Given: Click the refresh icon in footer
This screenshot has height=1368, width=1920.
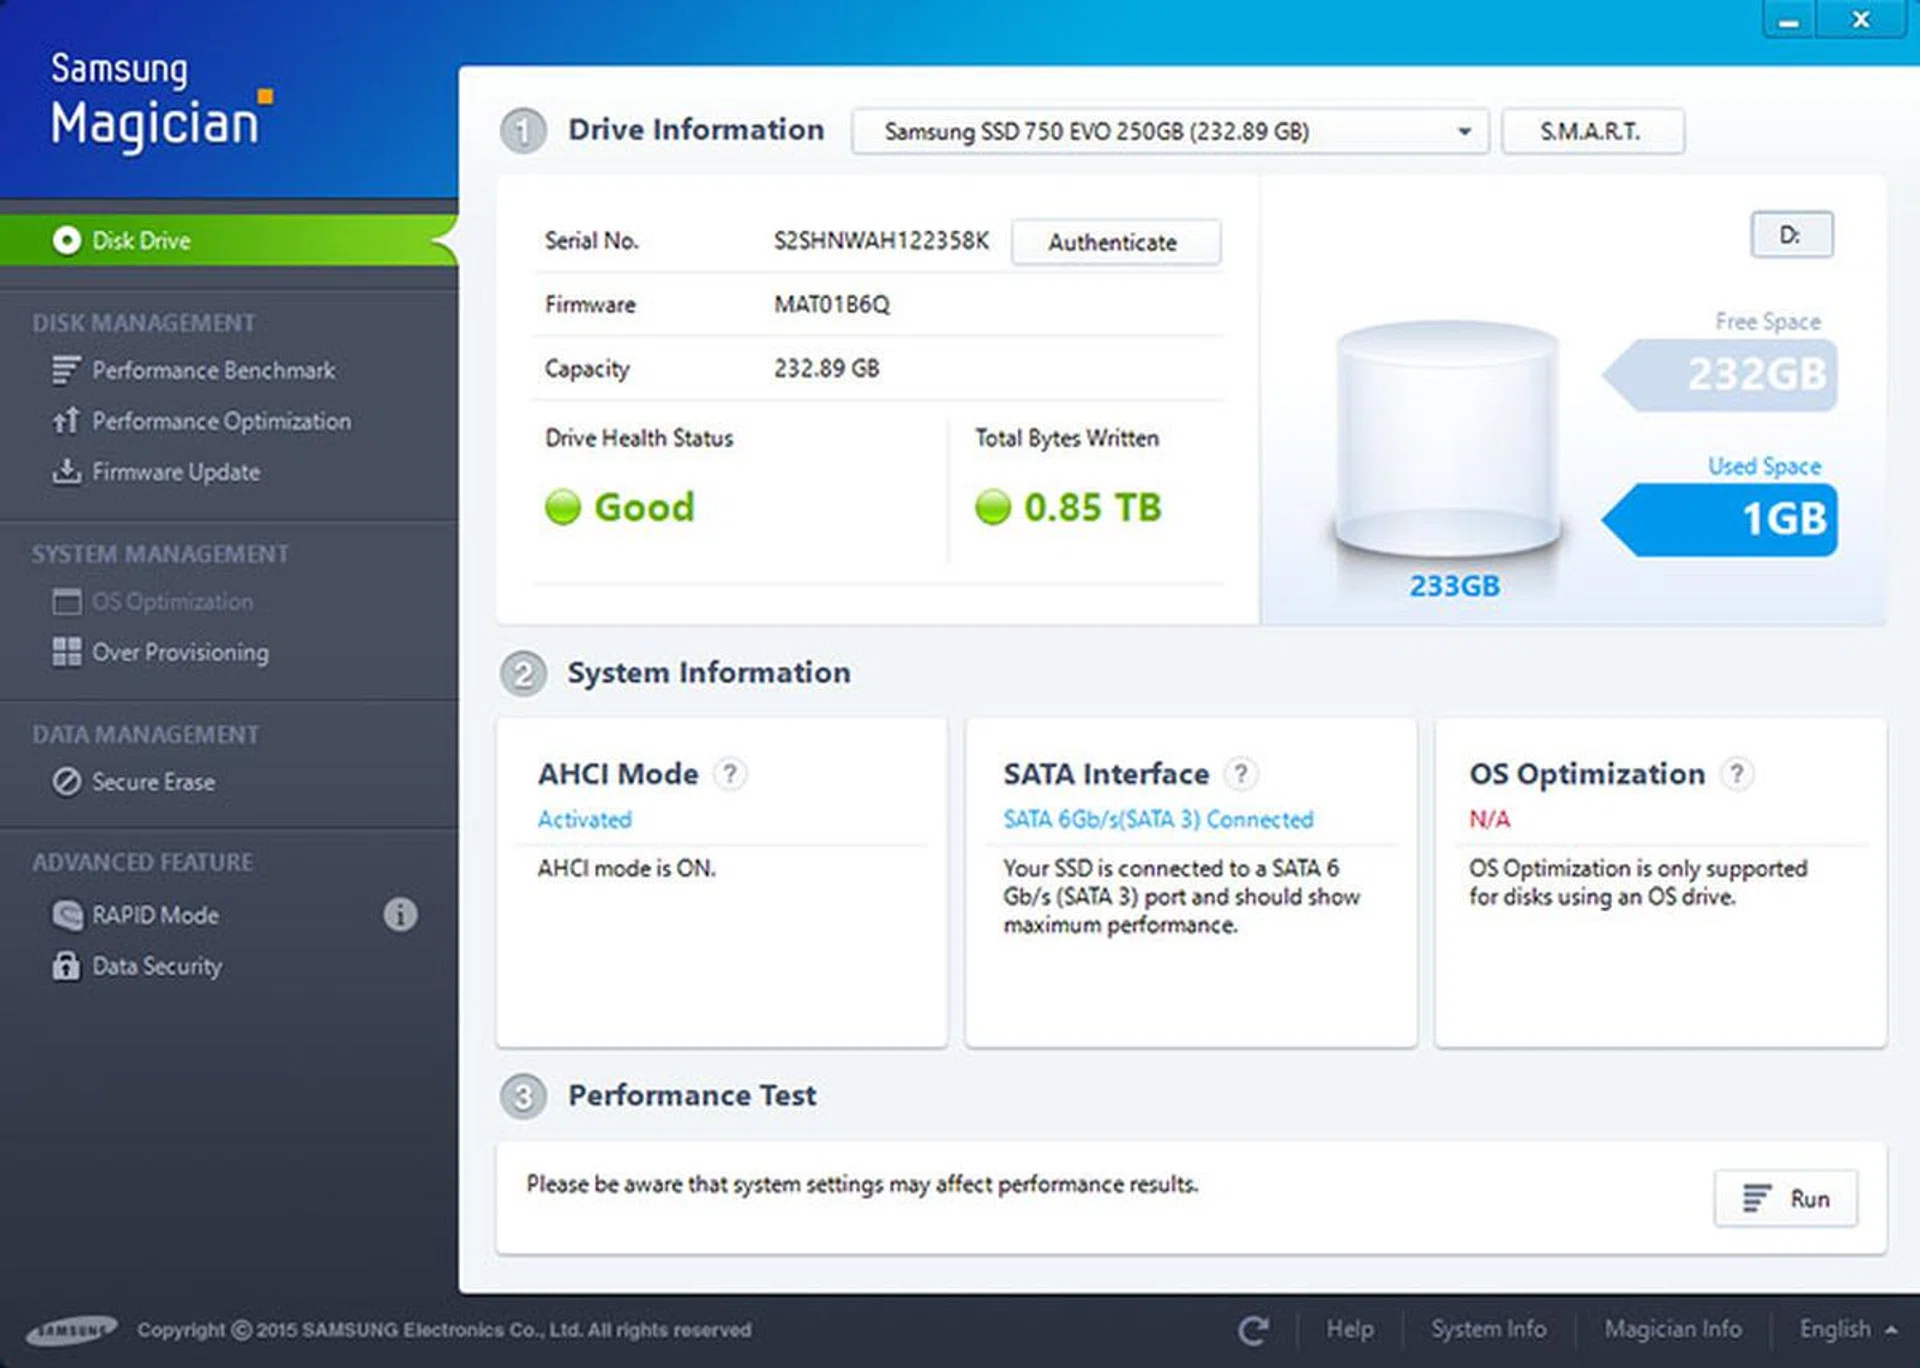Looking at the screenshot, I should click(1253, 1329).
